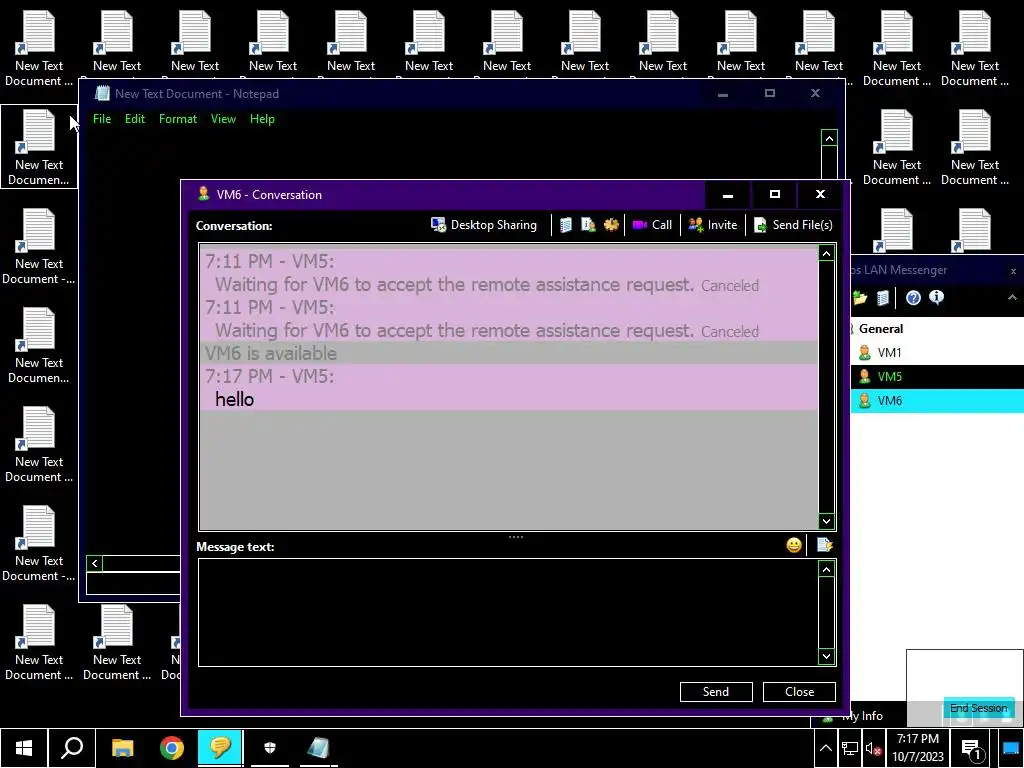Open the gear settings icon in Conversation toolbar
Screen dimensions: 1024x768
point(611,225)
